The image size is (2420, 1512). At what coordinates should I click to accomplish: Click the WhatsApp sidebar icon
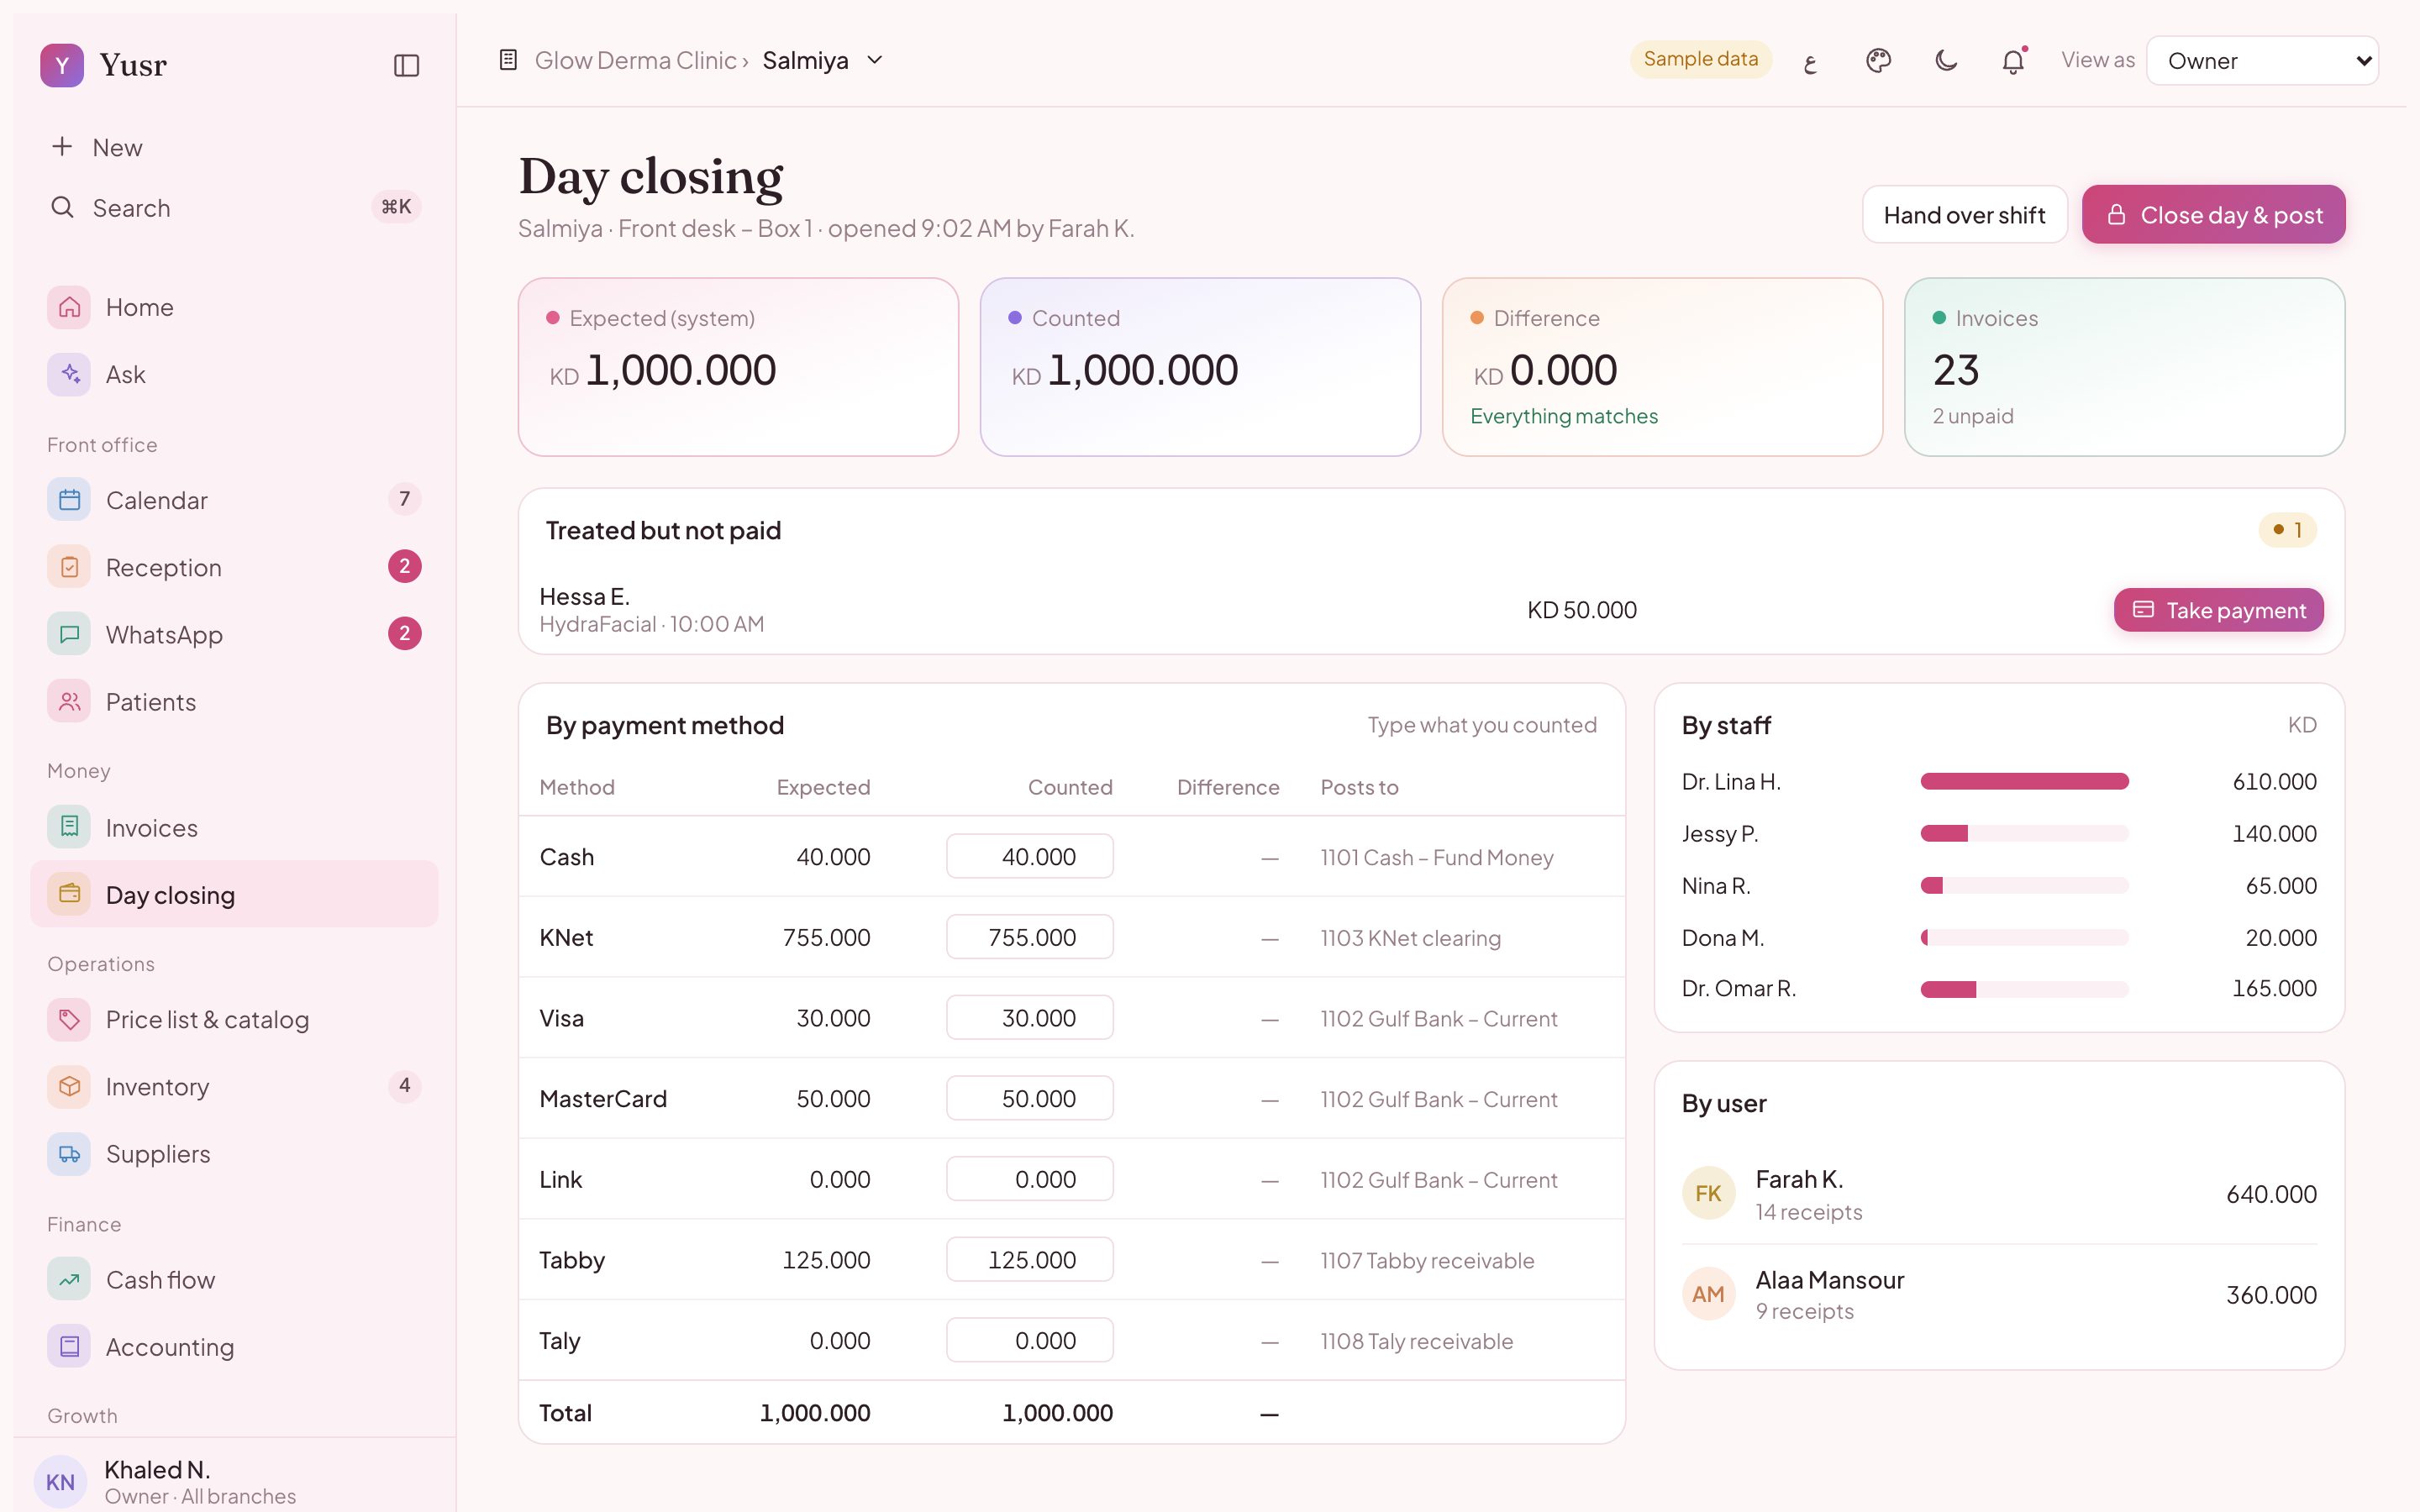click(x=69, y=634)
